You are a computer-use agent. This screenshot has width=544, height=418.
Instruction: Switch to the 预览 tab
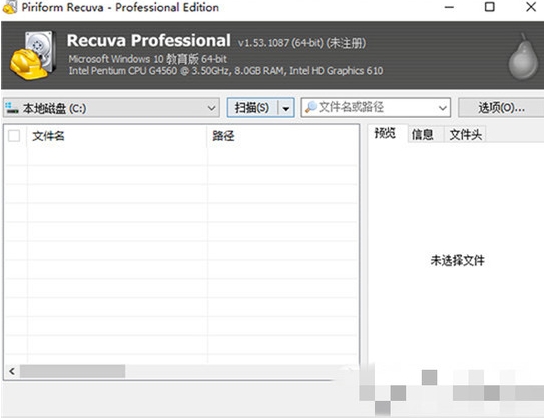pos(385,133)
